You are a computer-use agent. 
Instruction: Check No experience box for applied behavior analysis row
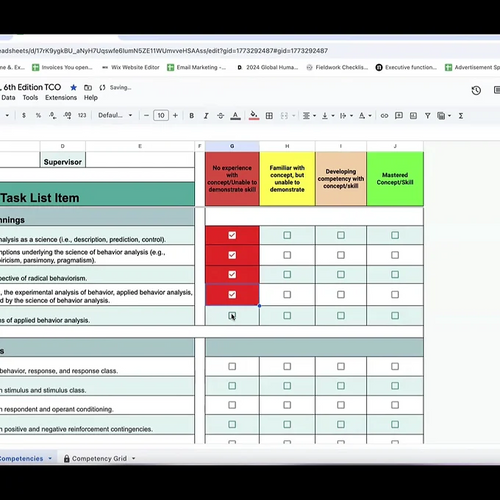(x=232, y=316)
